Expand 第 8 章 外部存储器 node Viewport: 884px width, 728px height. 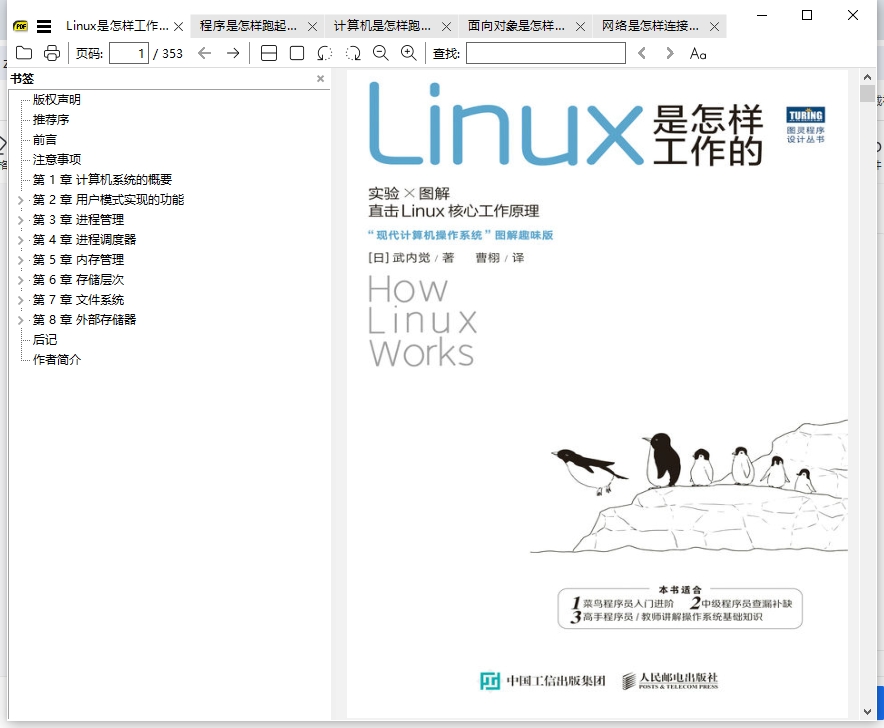pyautogui.click(x=20, y=320)
